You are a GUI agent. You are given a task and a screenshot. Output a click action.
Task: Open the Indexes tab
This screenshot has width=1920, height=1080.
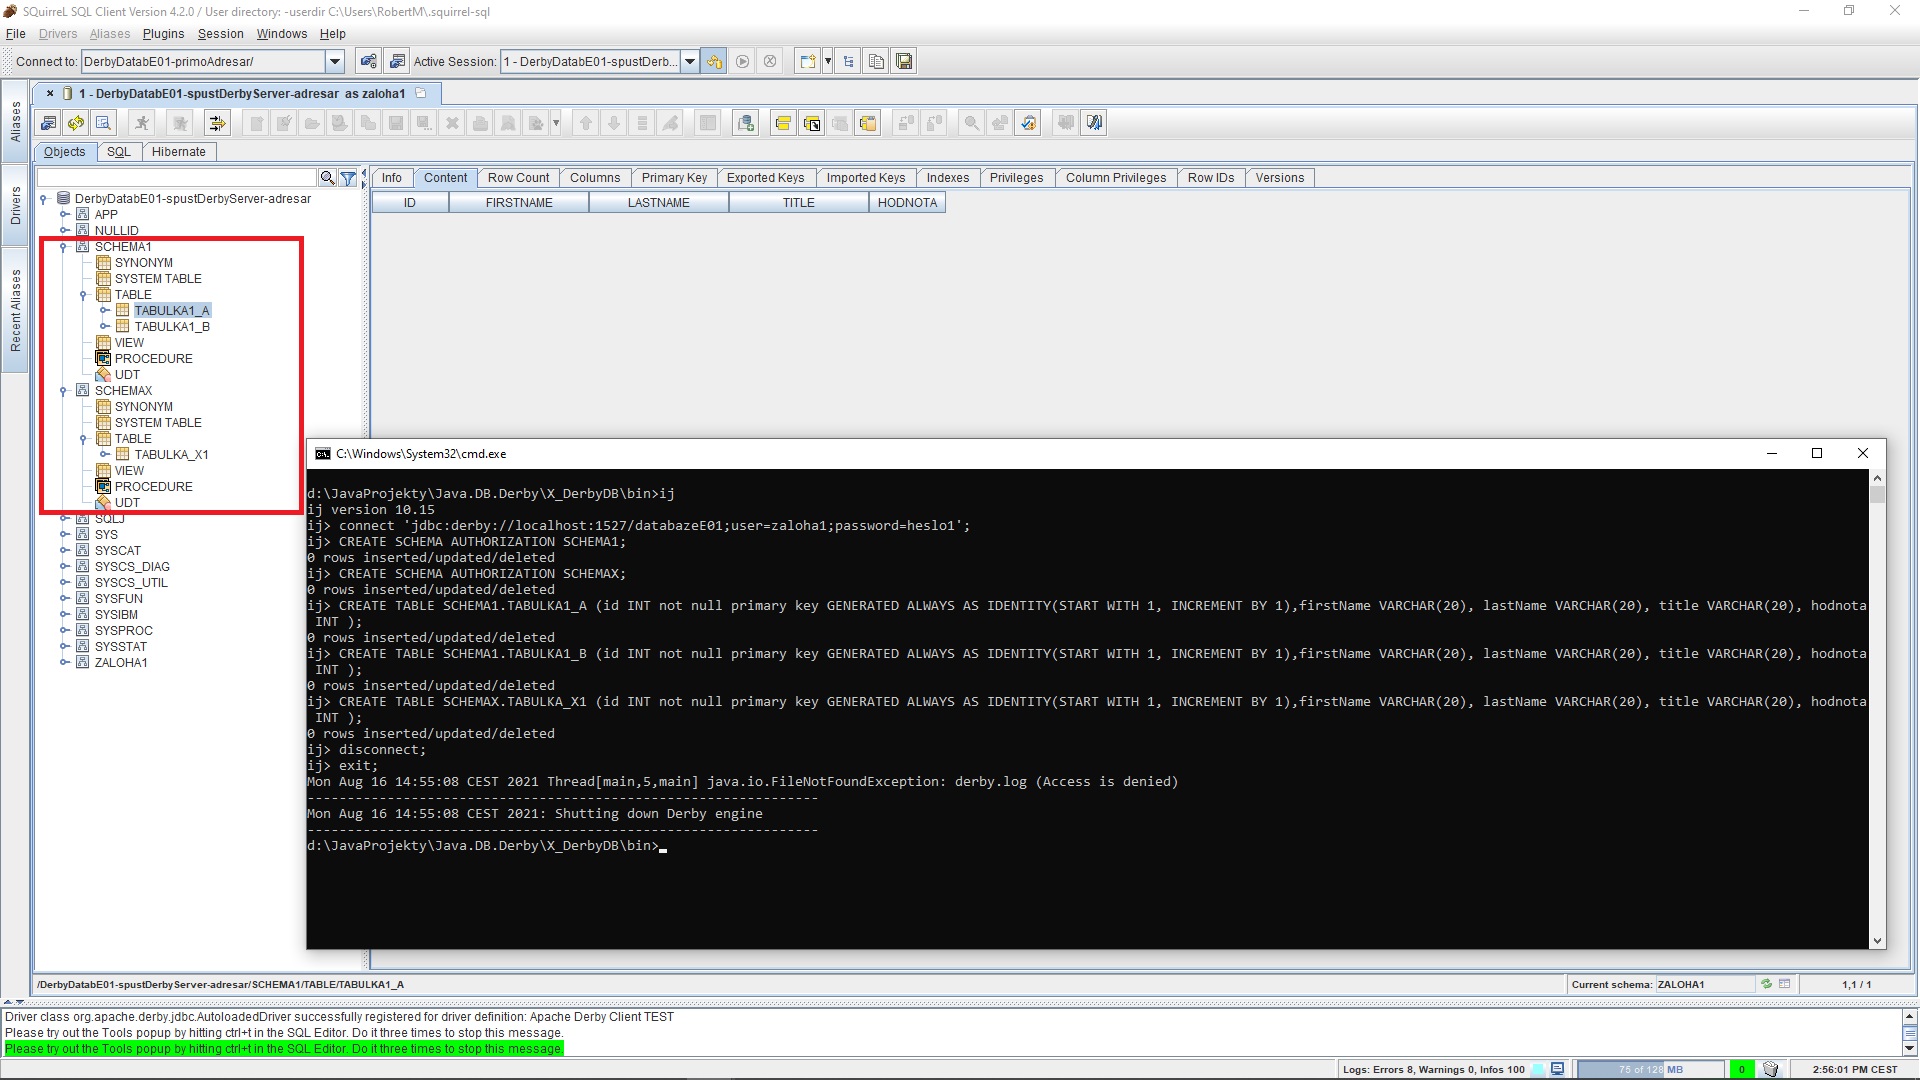coord(948,178)
